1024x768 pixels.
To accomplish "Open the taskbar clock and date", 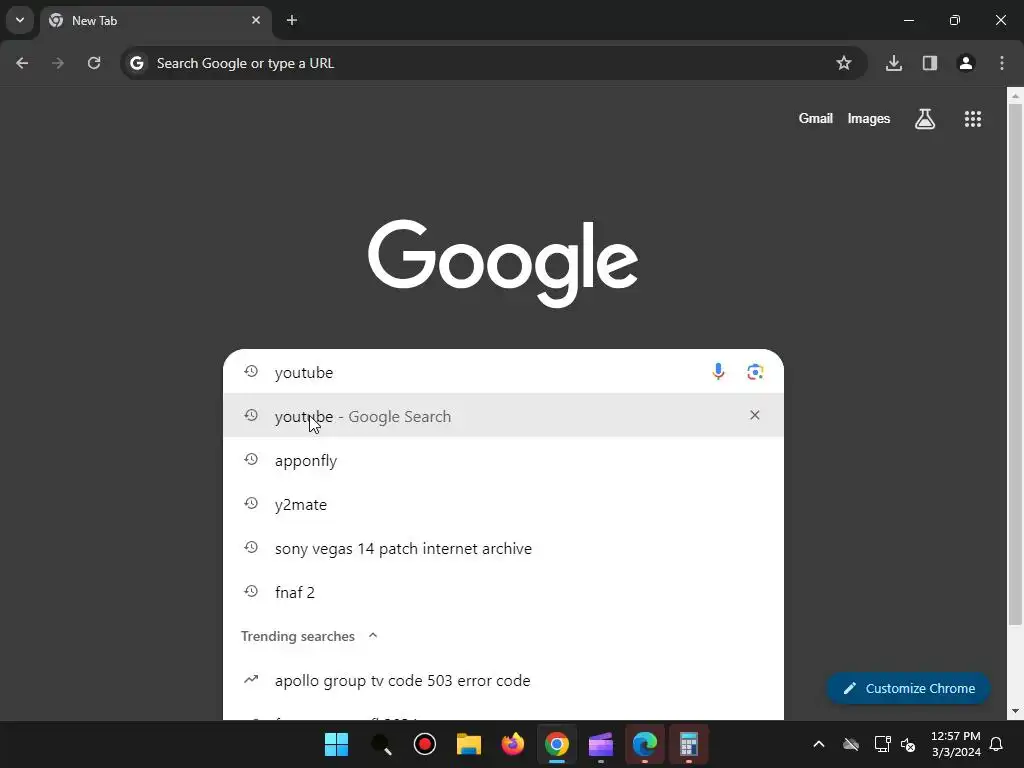I will point(956,744).
